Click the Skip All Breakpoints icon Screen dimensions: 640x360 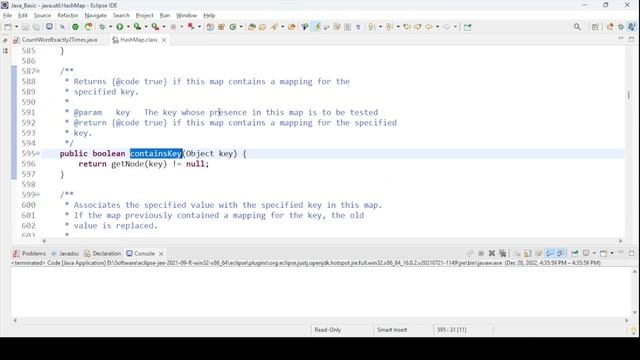click(62, 27)
